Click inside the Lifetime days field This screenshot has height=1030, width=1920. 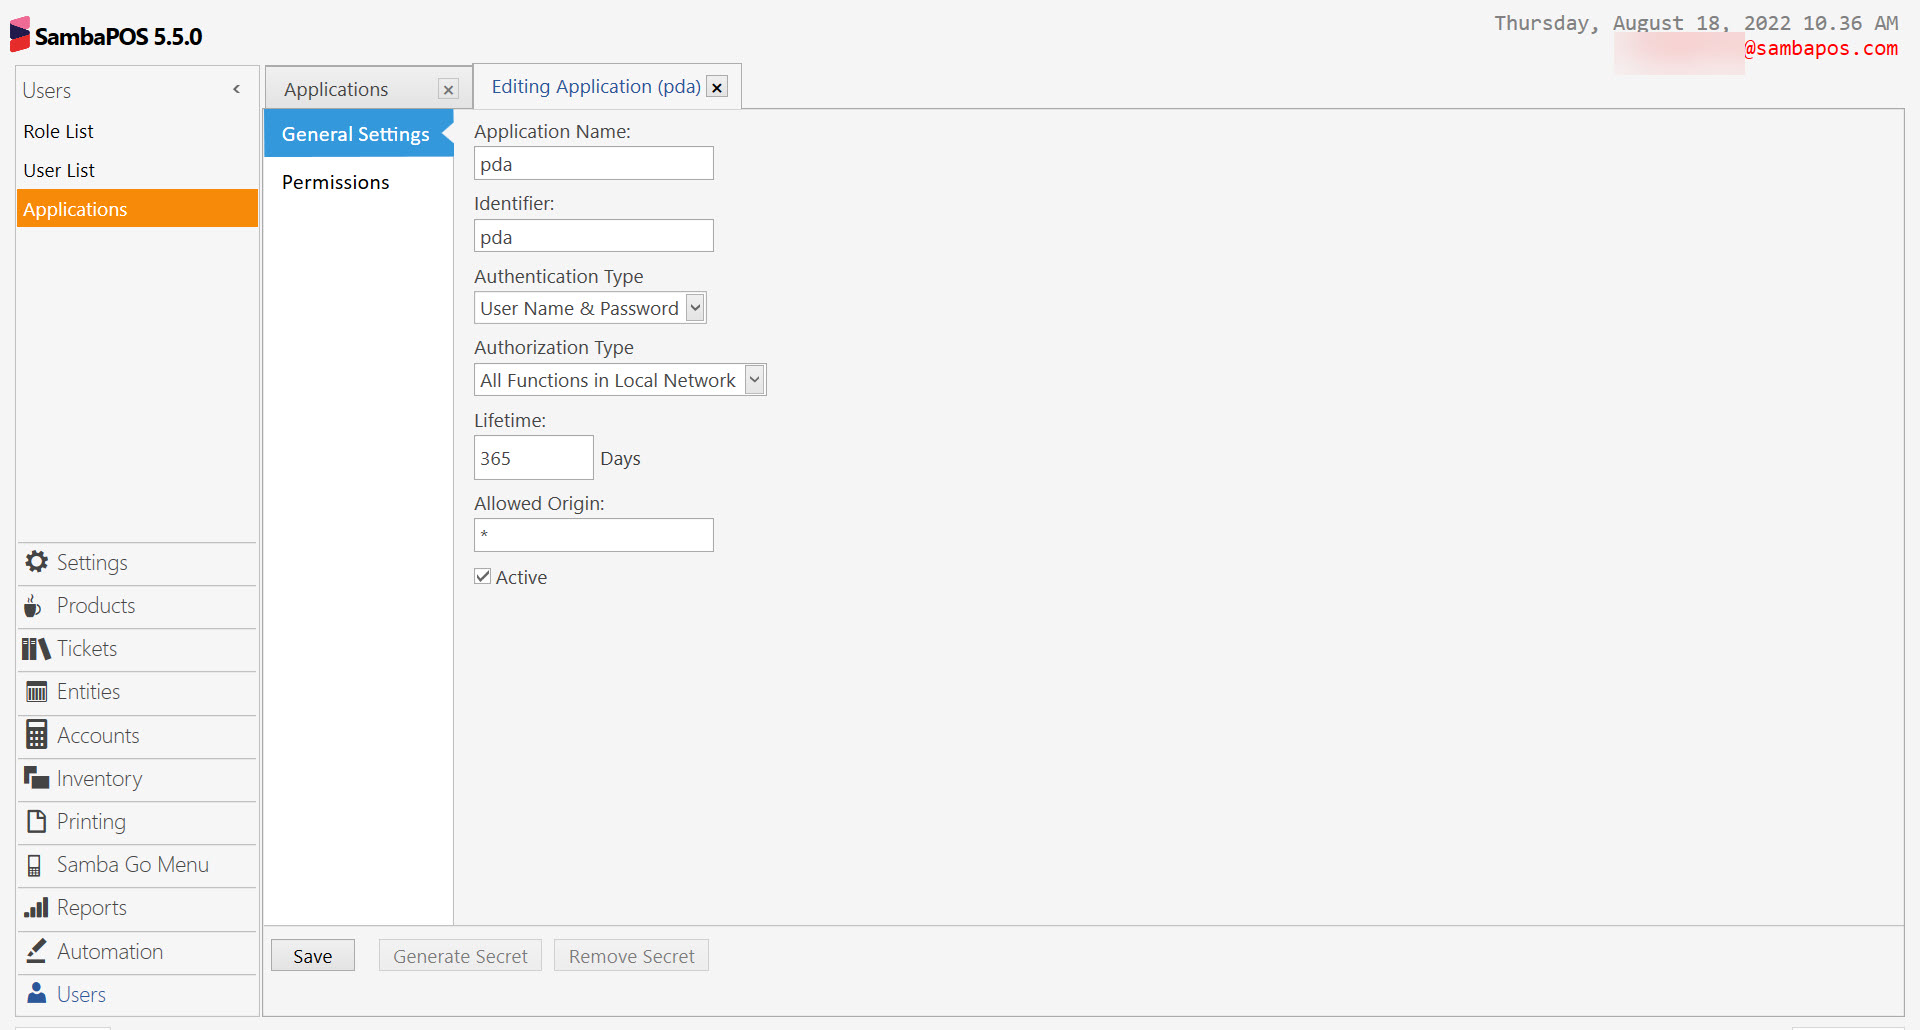(x=533, y=457)
